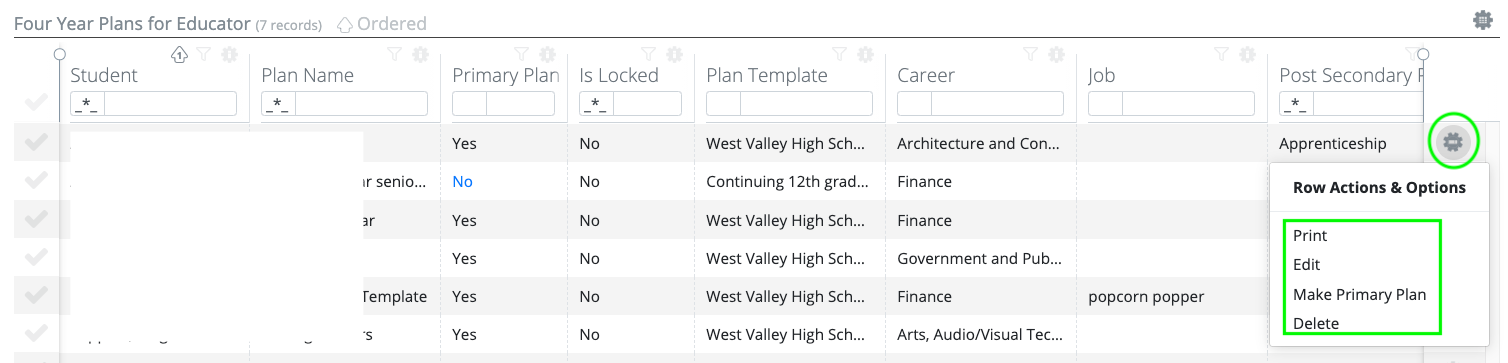Open the Student filter operator dropdown
The image size is (1508, 363).
tap(87, 104)
